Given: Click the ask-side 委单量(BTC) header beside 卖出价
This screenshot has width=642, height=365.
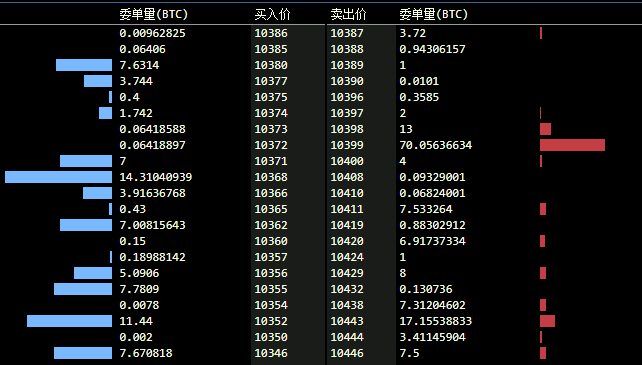Looking at the screenshot, I should point(434,14).
